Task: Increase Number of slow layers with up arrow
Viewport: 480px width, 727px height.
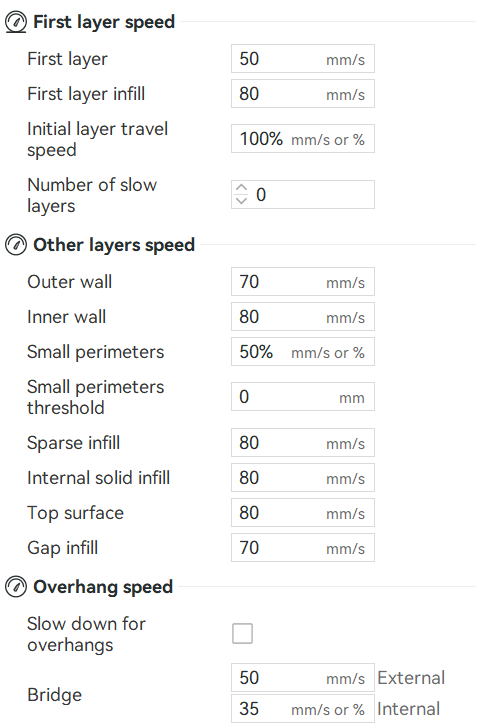Action: [x=241, y=188]
